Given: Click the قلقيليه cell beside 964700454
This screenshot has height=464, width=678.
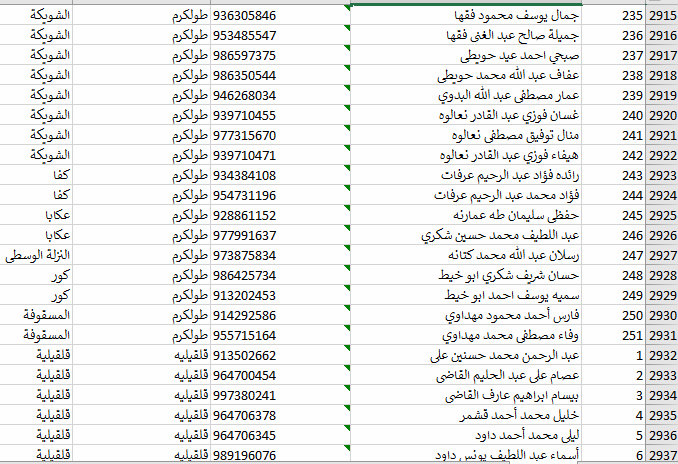Looking at the screenshot, I should pos(190,375).
